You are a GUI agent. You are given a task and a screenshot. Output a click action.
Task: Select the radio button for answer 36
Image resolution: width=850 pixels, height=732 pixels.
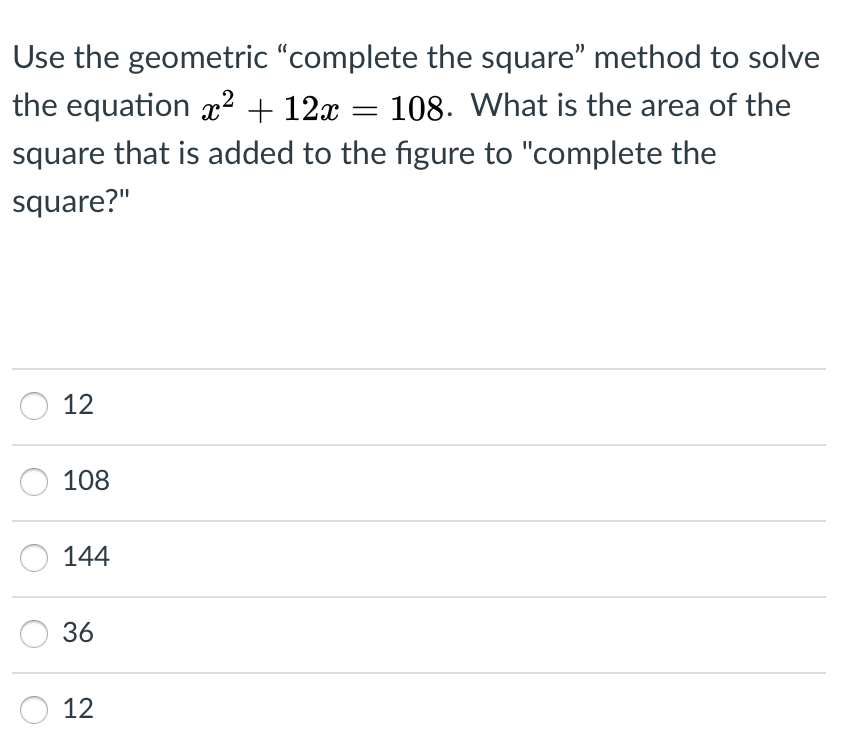tap(32, 634)
